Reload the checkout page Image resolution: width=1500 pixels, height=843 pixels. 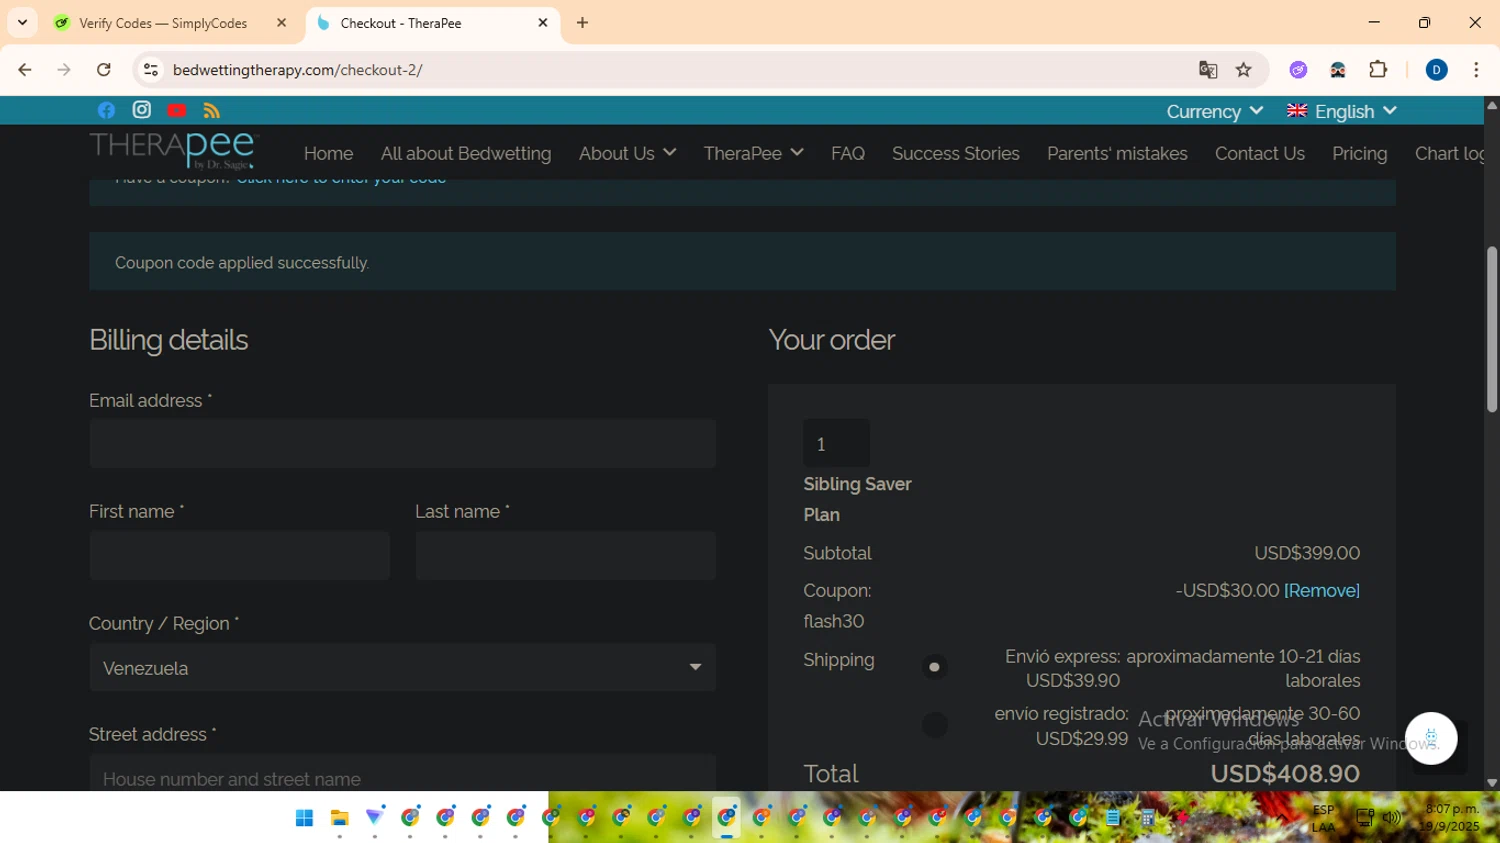[104, 70]
